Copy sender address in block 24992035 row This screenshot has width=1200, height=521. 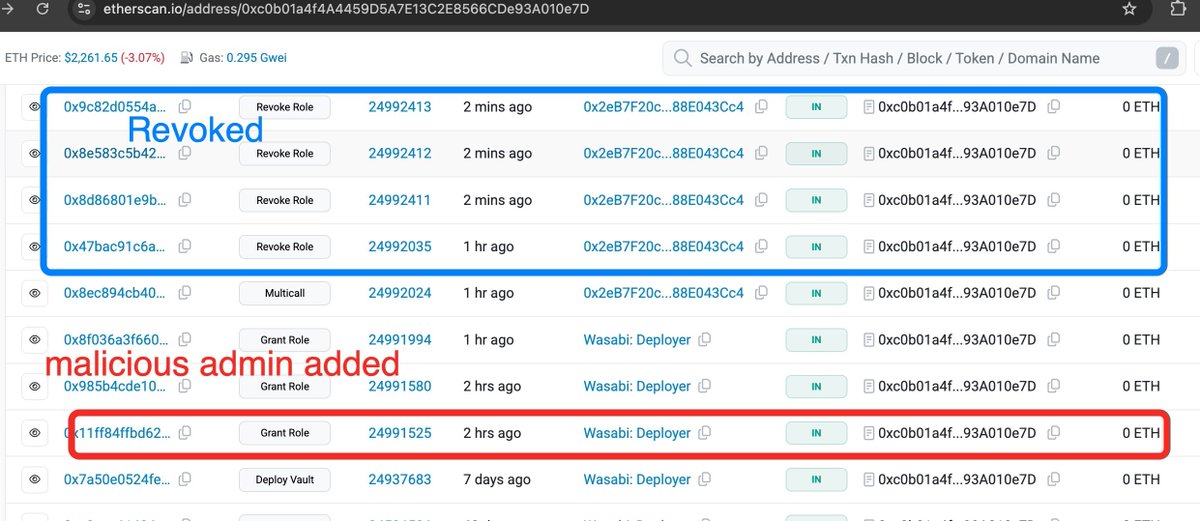pos(761,246)
